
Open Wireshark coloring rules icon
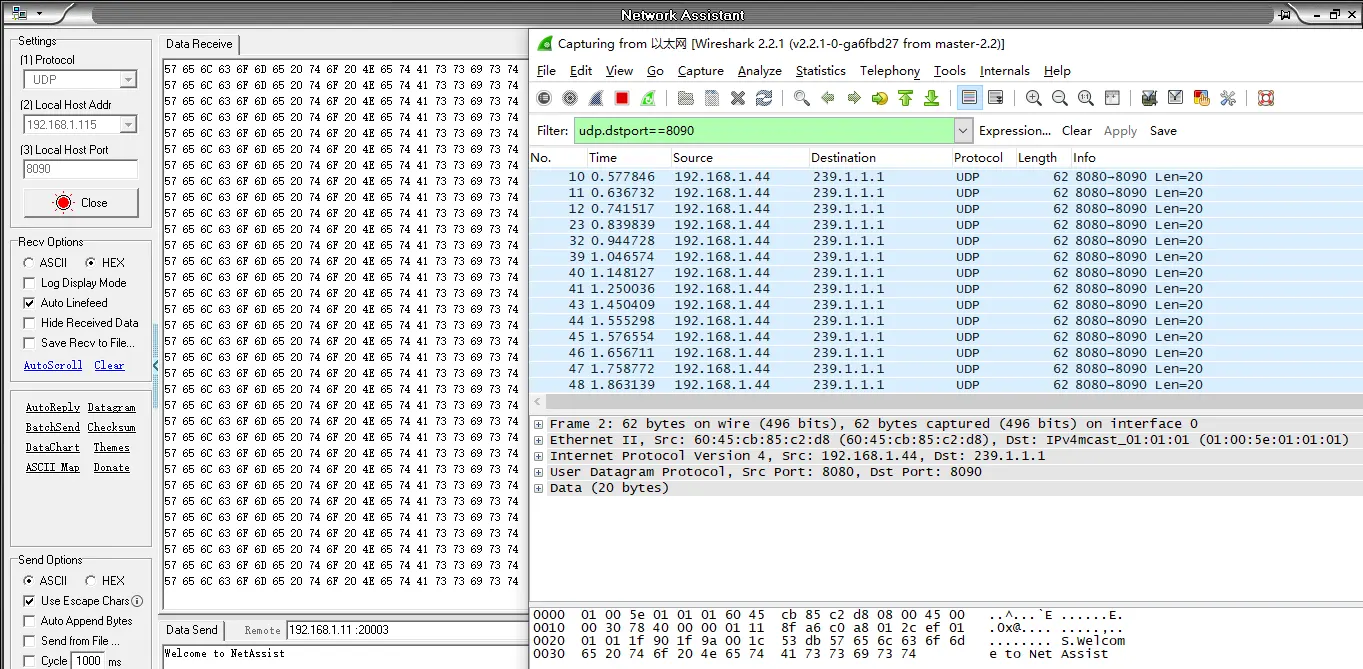(1200, 97)
